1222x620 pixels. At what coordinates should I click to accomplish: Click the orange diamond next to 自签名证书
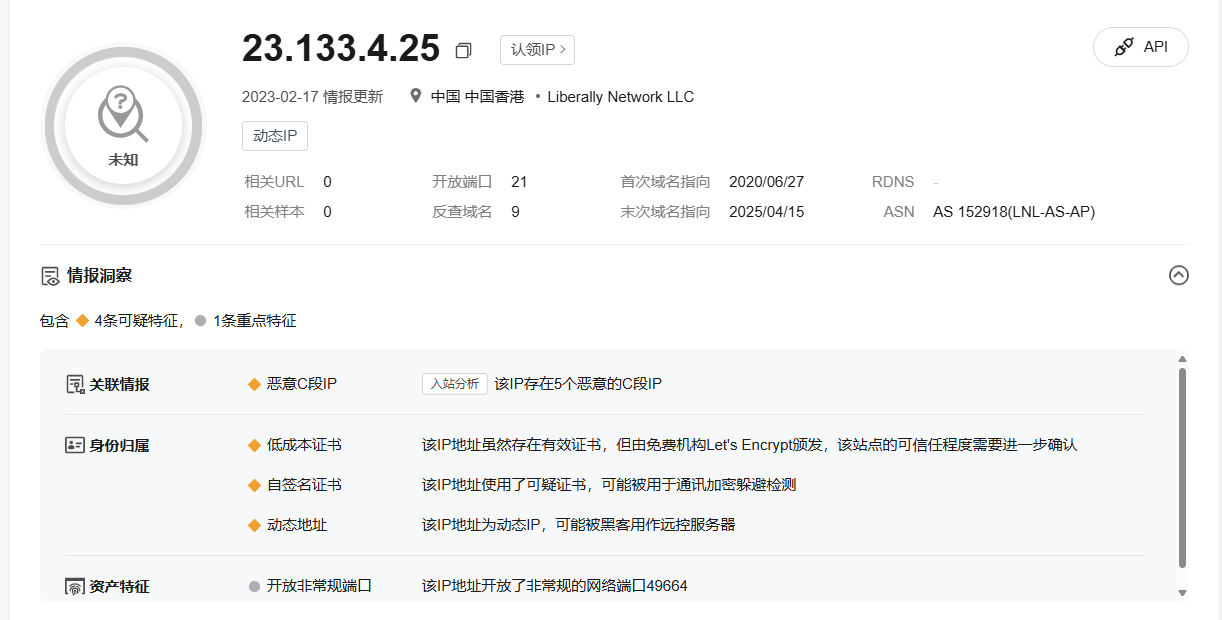click(254, 485)
